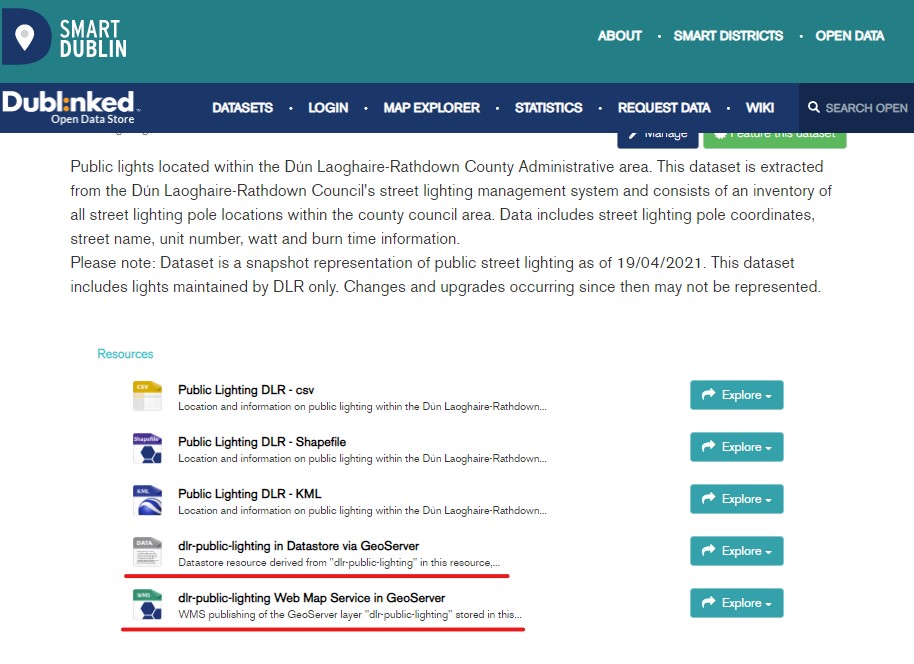Viewport: 914px width, 664px height.
Task: Open the Datasets menu item
Action: 242,108
